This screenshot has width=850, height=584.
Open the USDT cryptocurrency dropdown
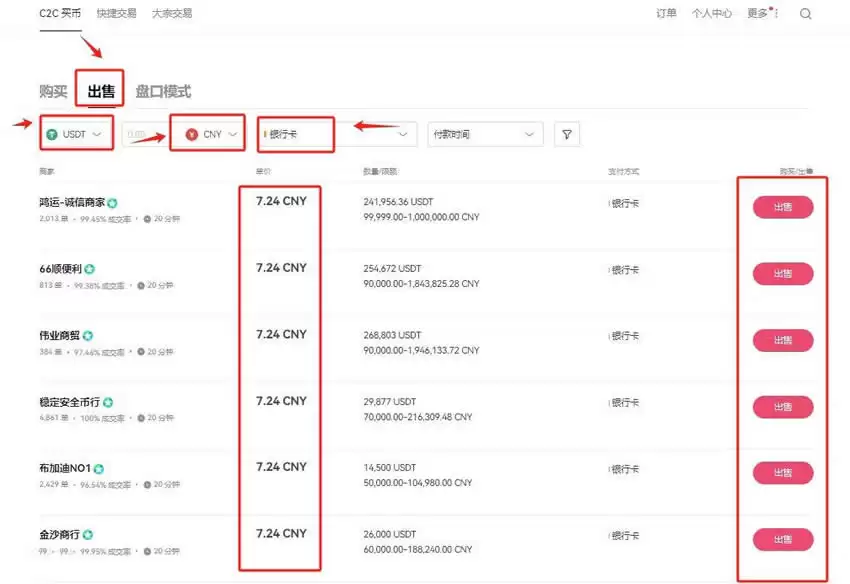(75, 133)
